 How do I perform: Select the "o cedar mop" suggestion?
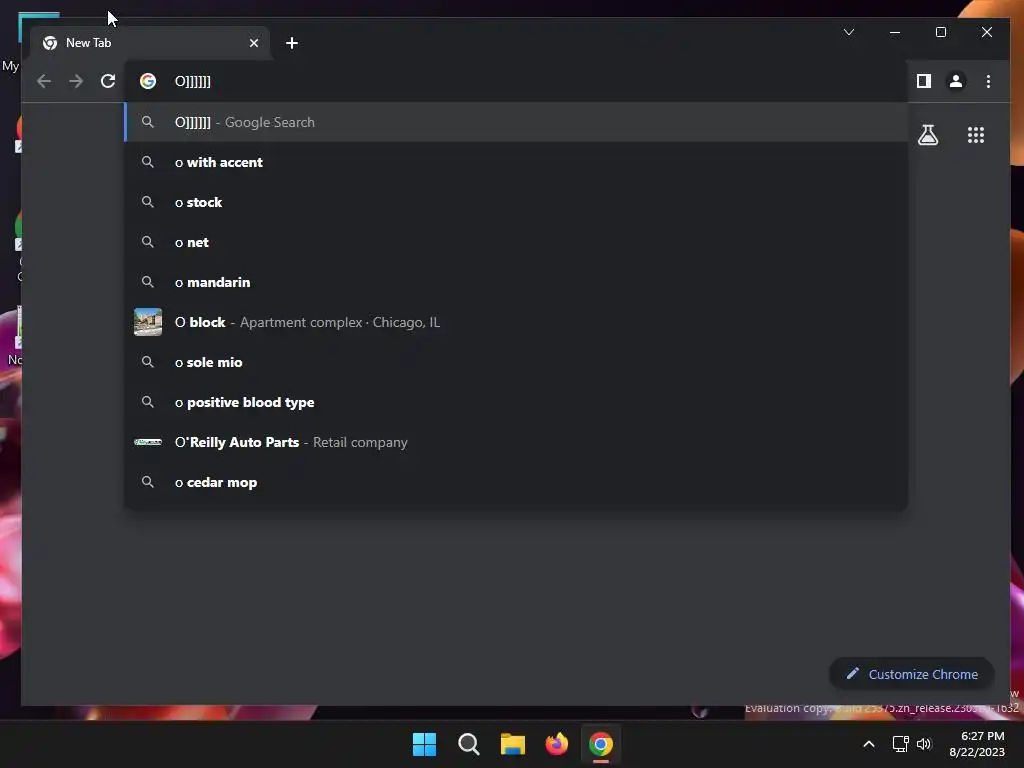pos(516,482)
